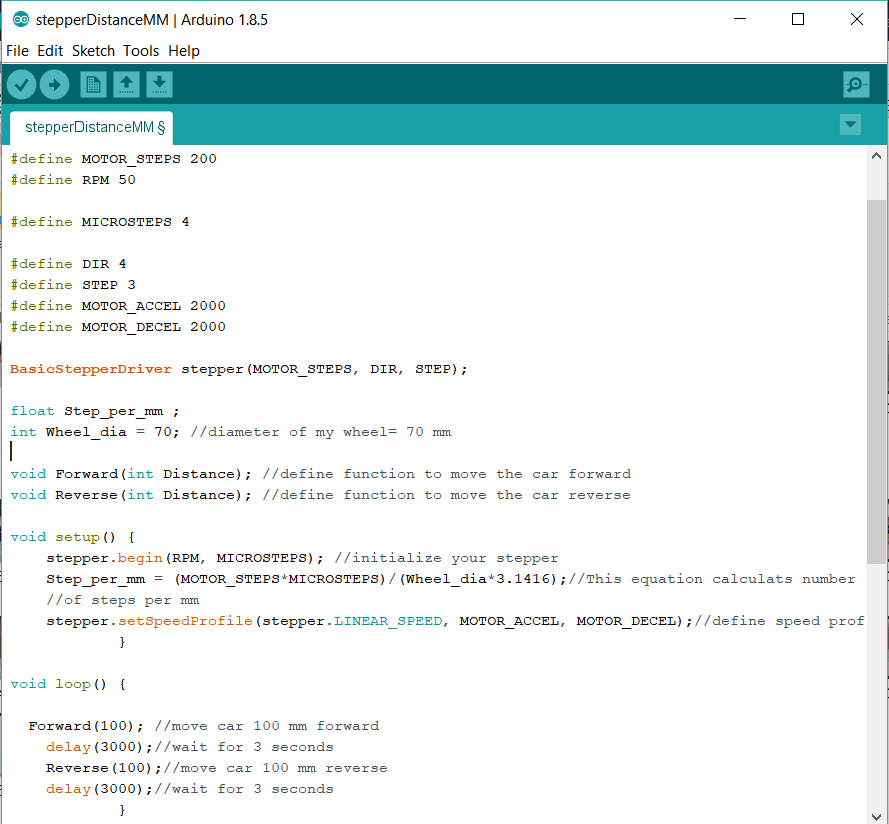This screenshot has height=824, width=889.
Task: Open the Help menu
Action: click(x=184, y=51)
